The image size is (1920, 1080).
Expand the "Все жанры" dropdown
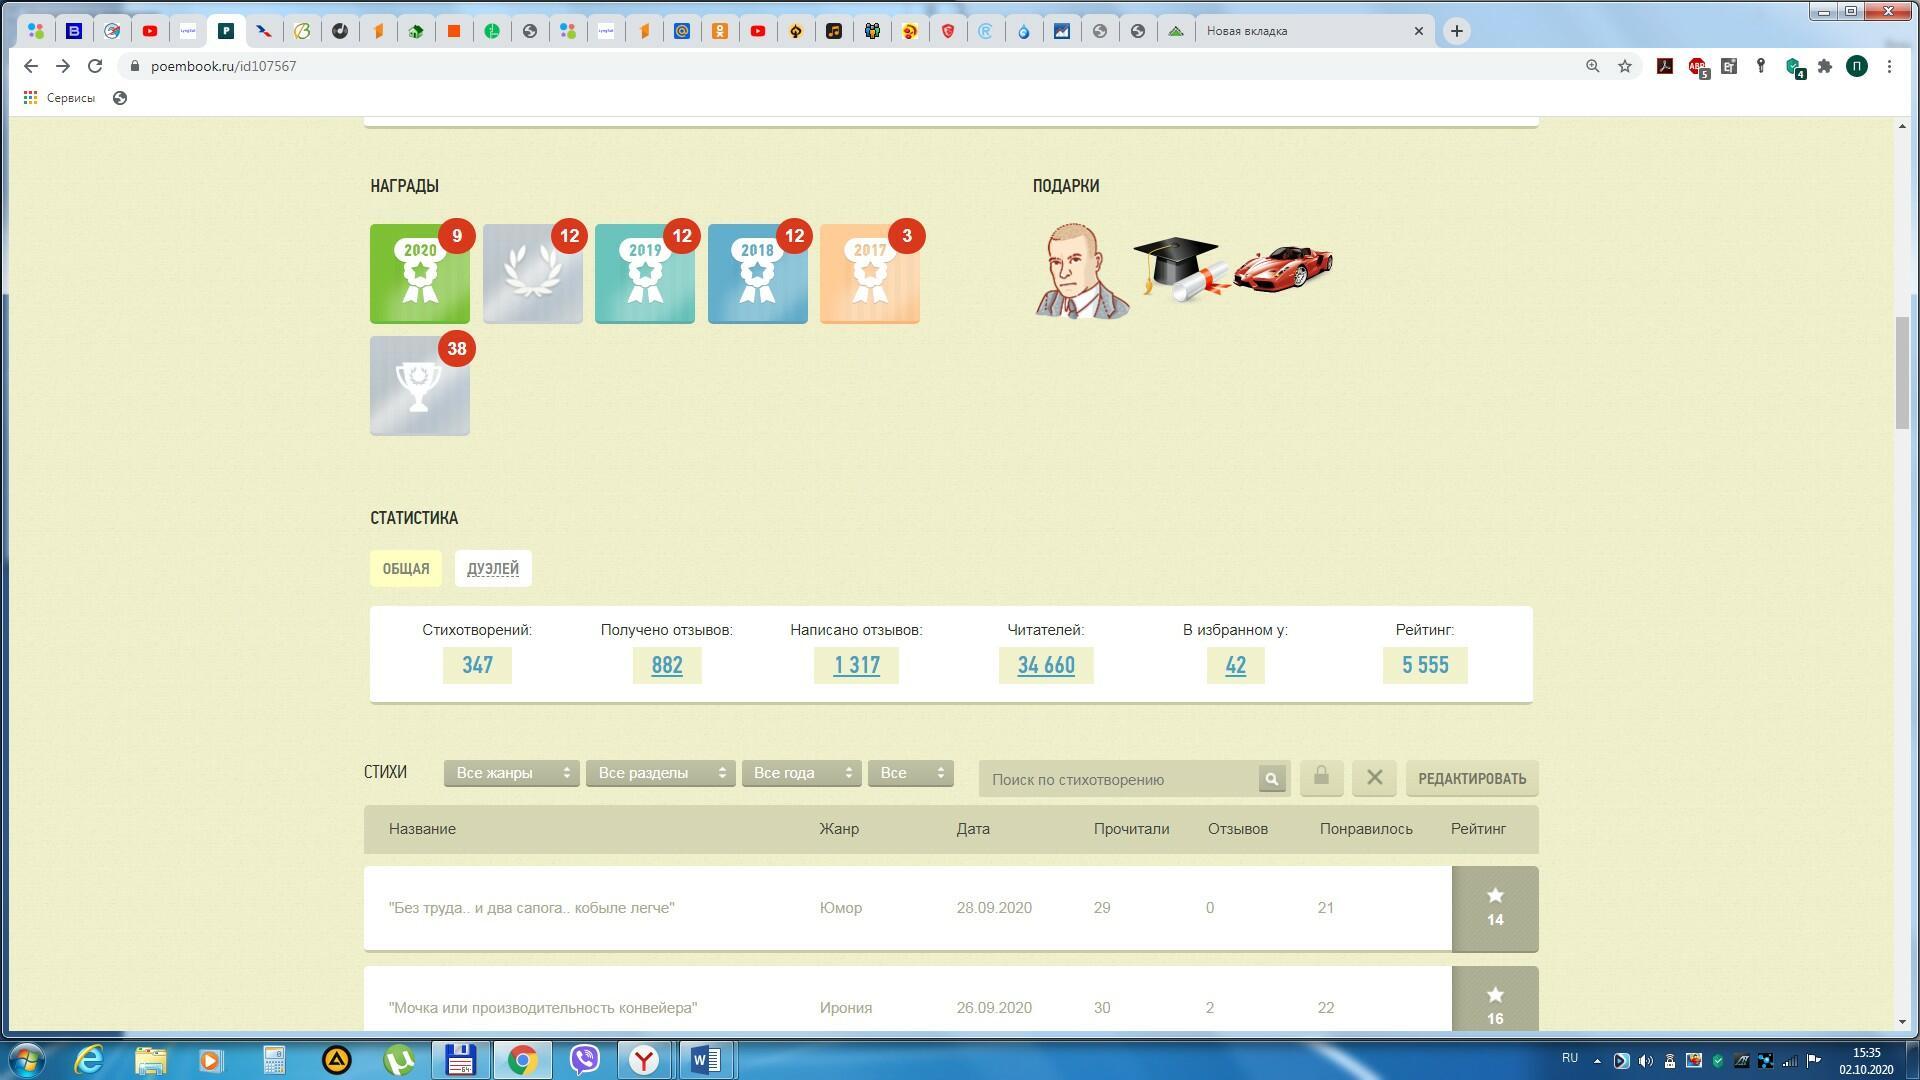tap(511, 773)
